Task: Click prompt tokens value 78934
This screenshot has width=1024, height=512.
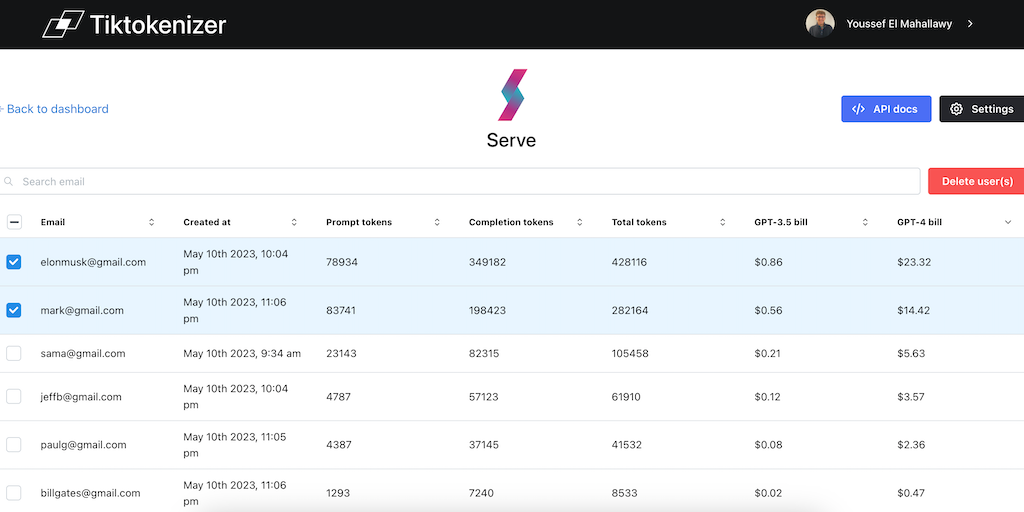Action: click(342, 262)
